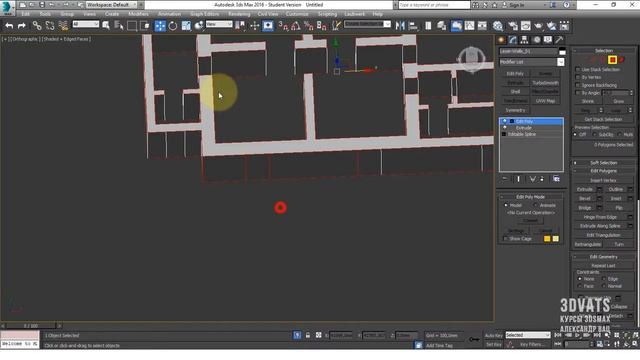Screen dimensions: 640x360
Task: Activate the Select and Move tool
Action: click(160, 26)
